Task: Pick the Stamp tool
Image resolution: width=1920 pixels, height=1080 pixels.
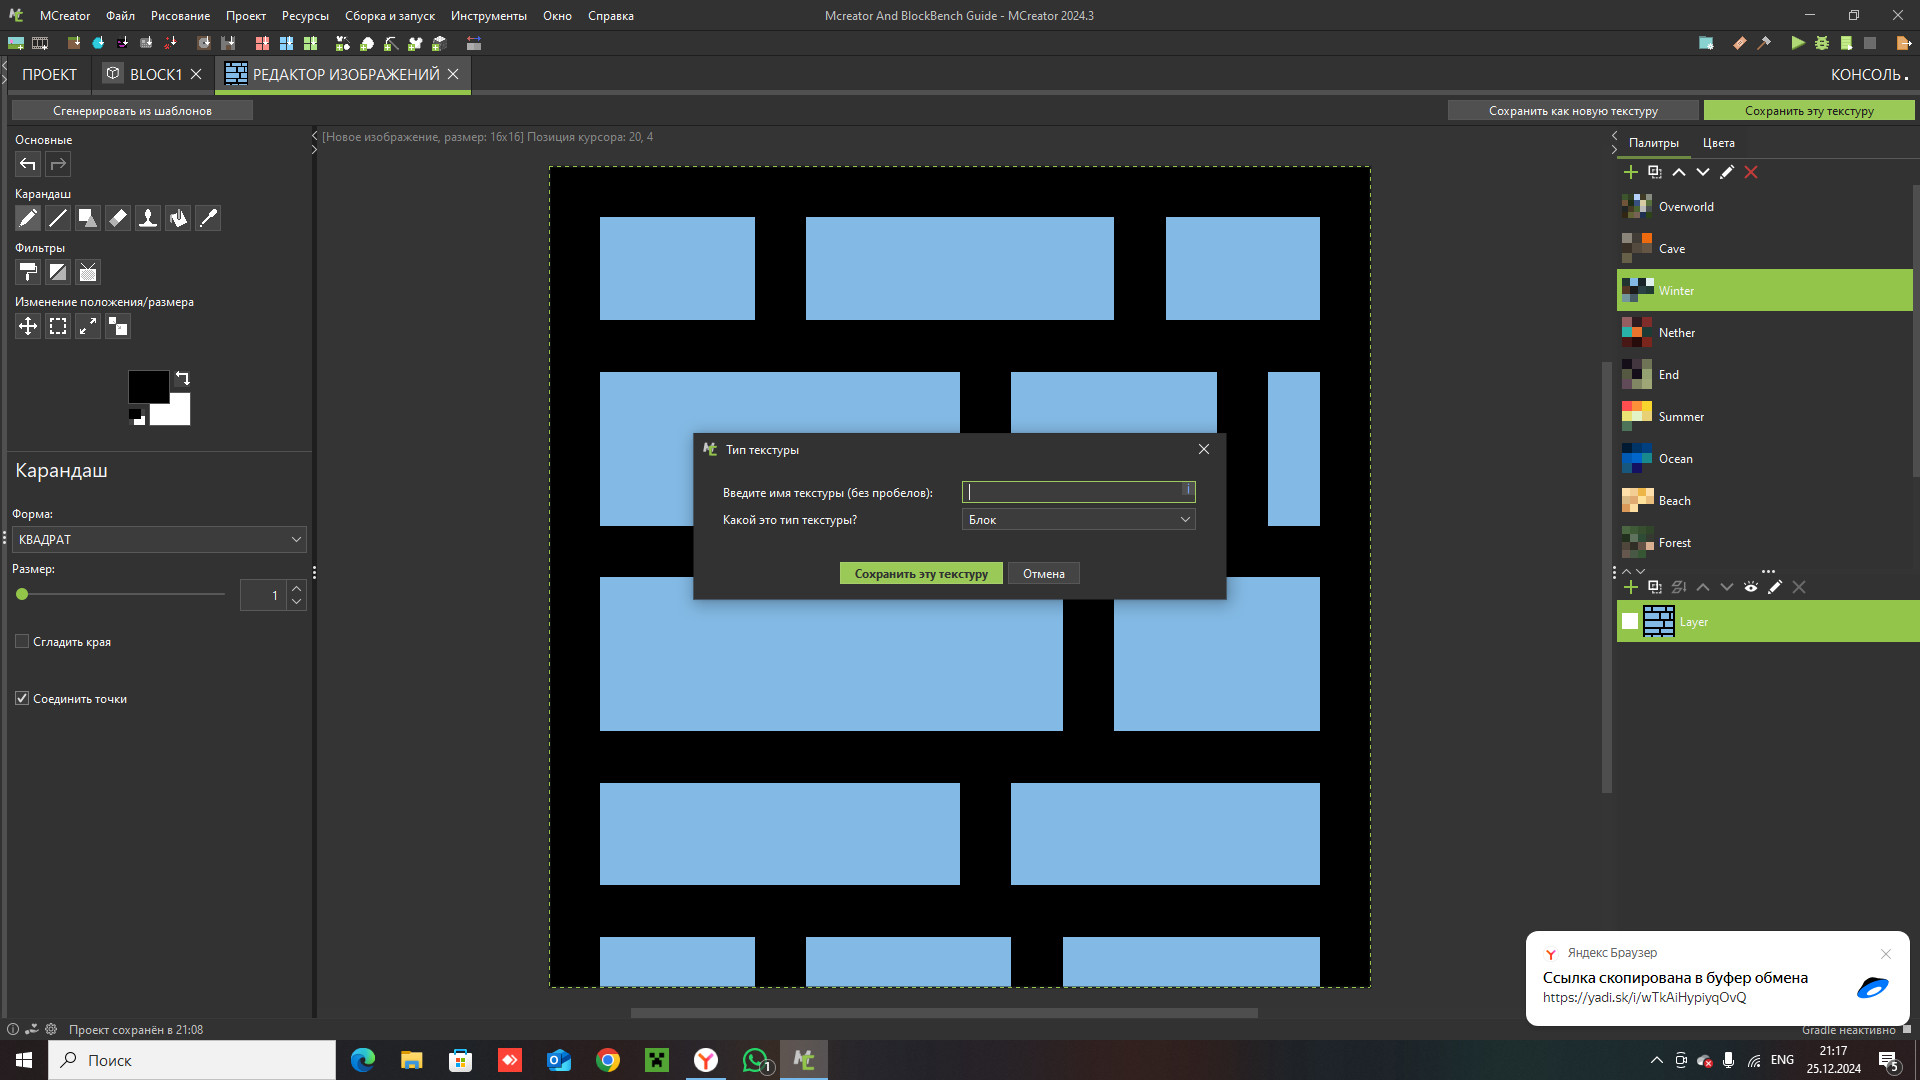Action: click(x=148, y=218)
